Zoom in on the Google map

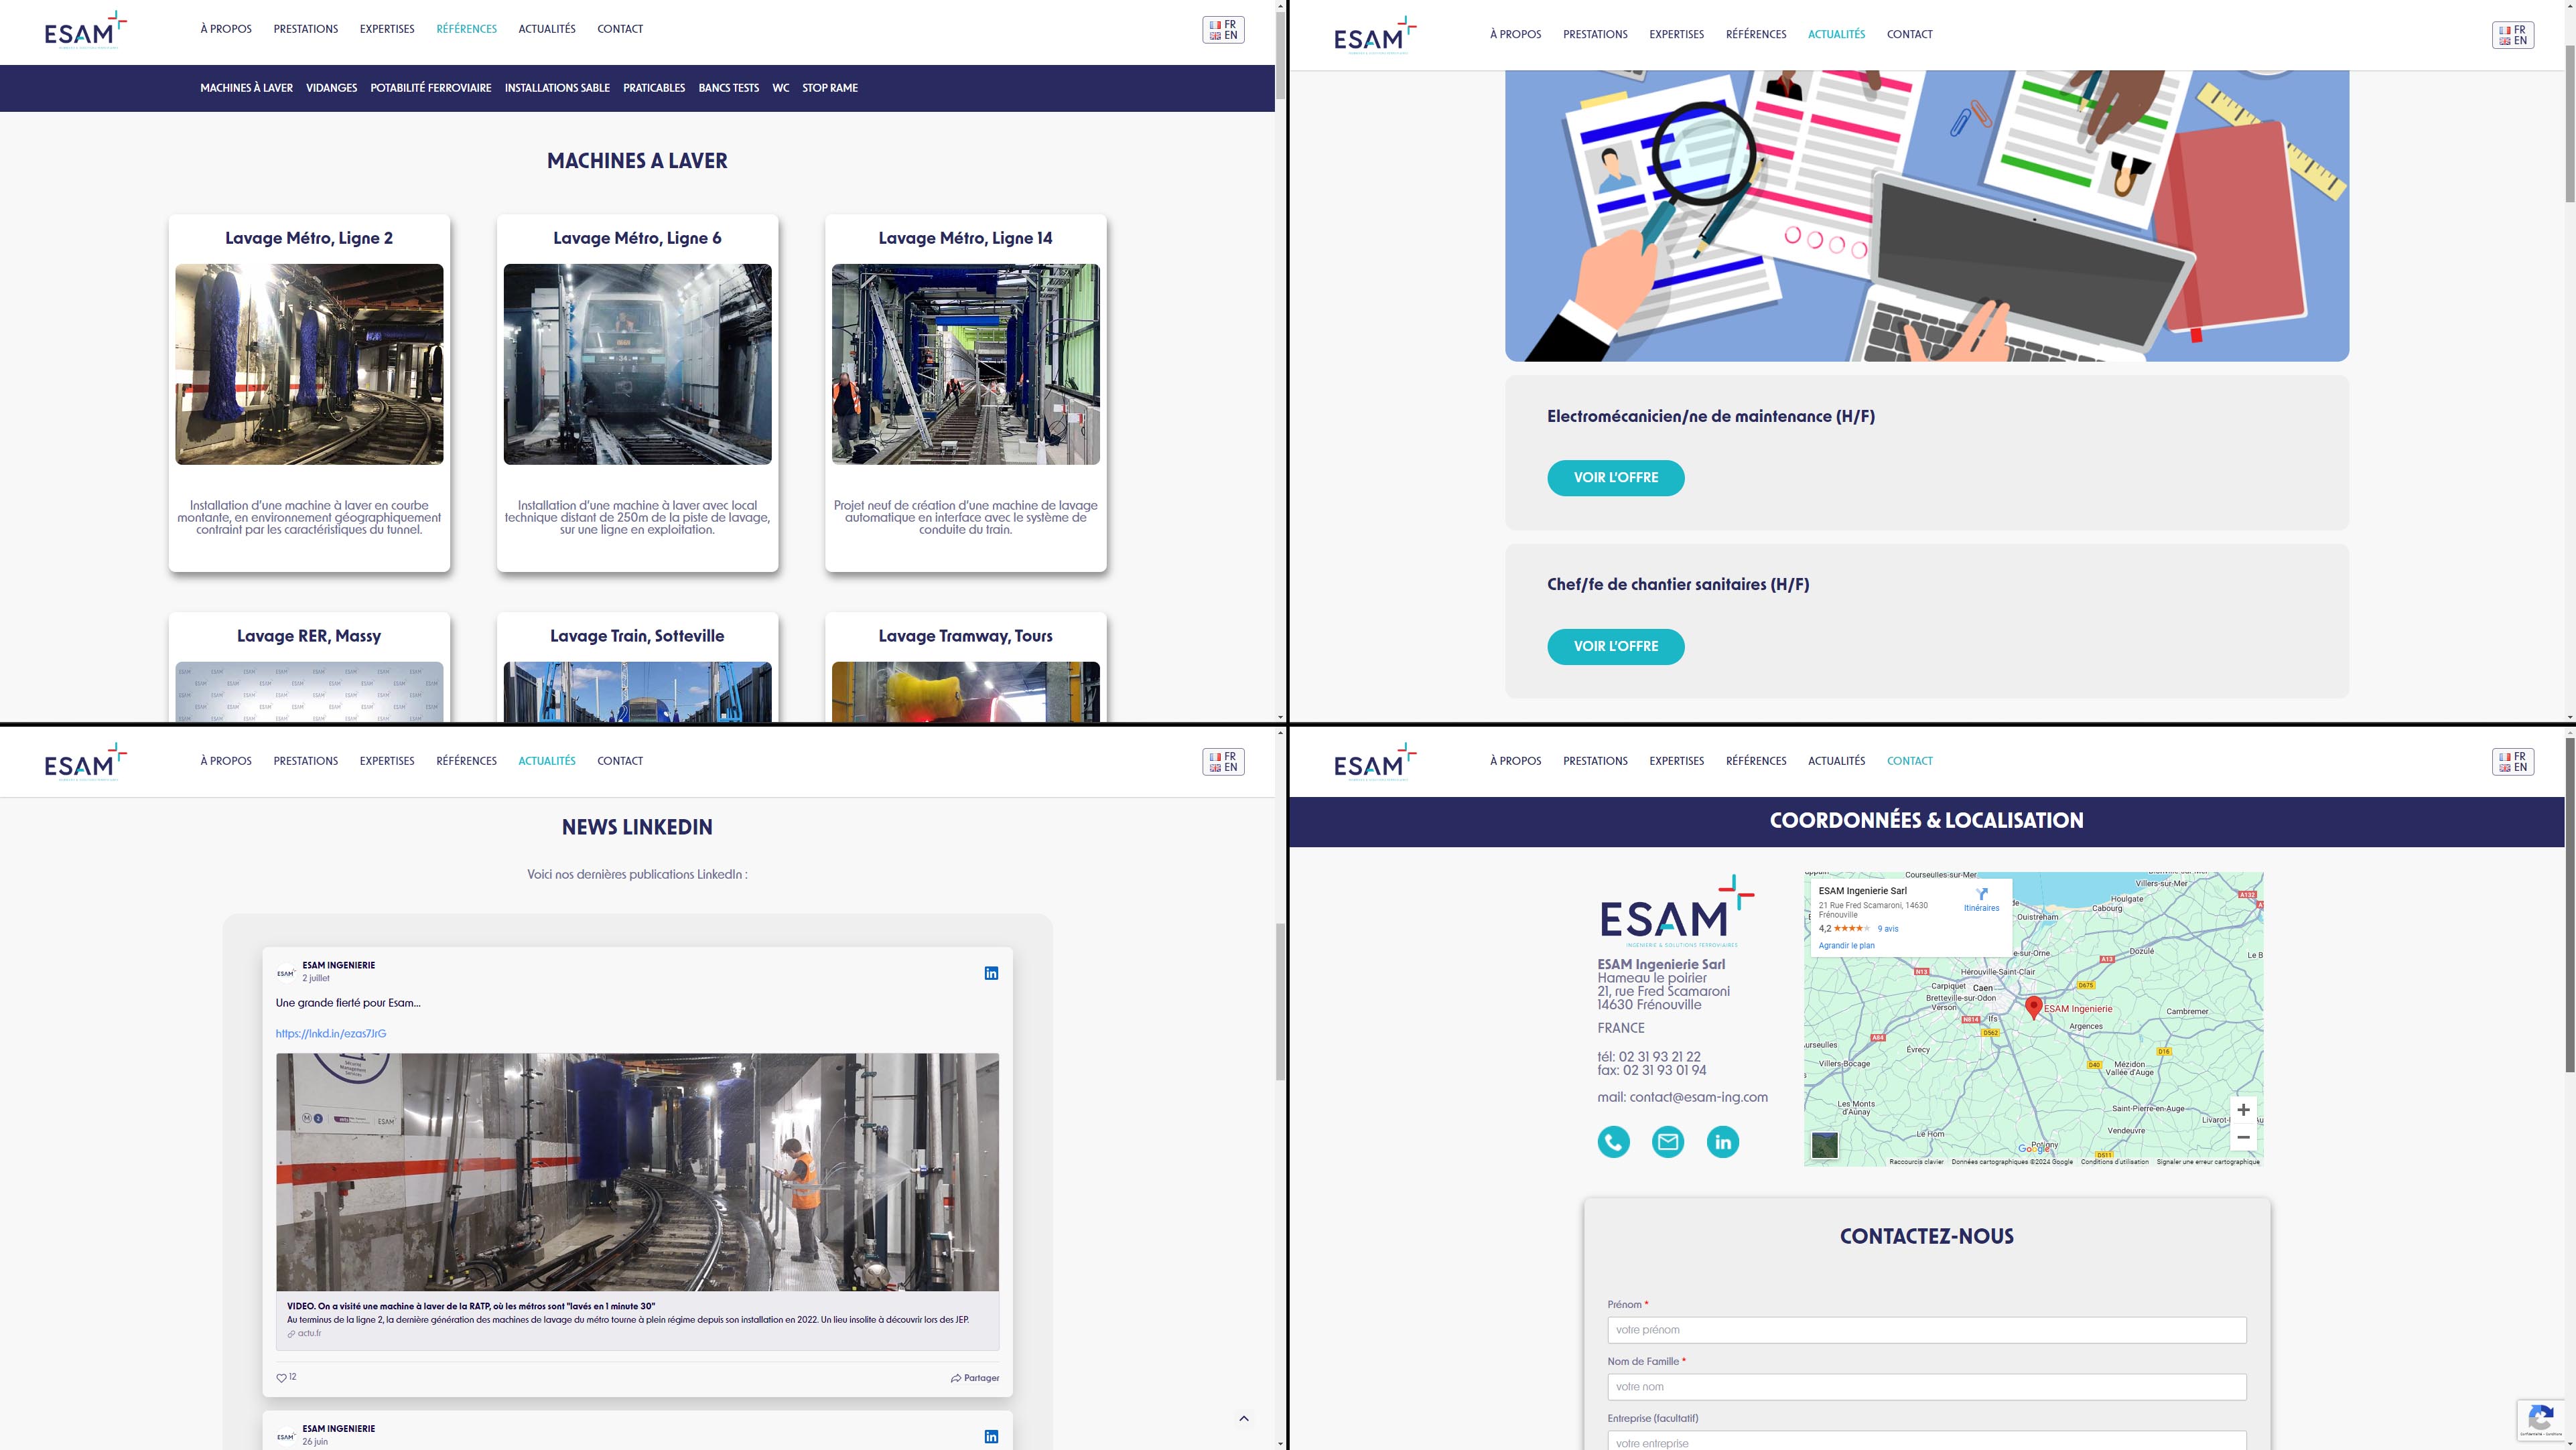[x=2244, y=1110]
